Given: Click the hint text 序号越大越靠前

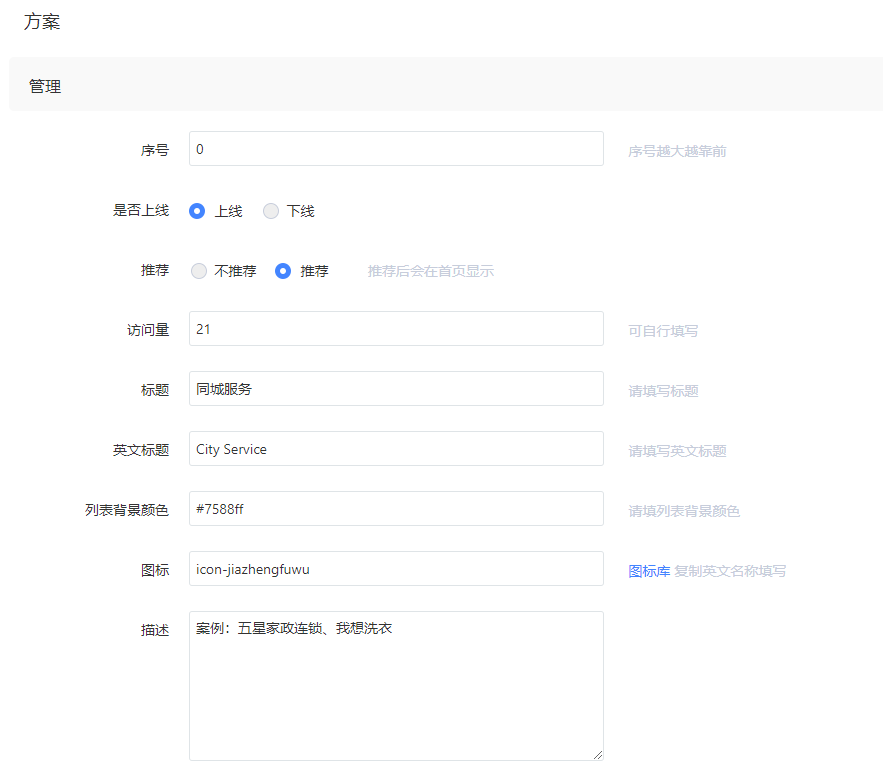Looking at the screenshot, I should coord(677,151).
